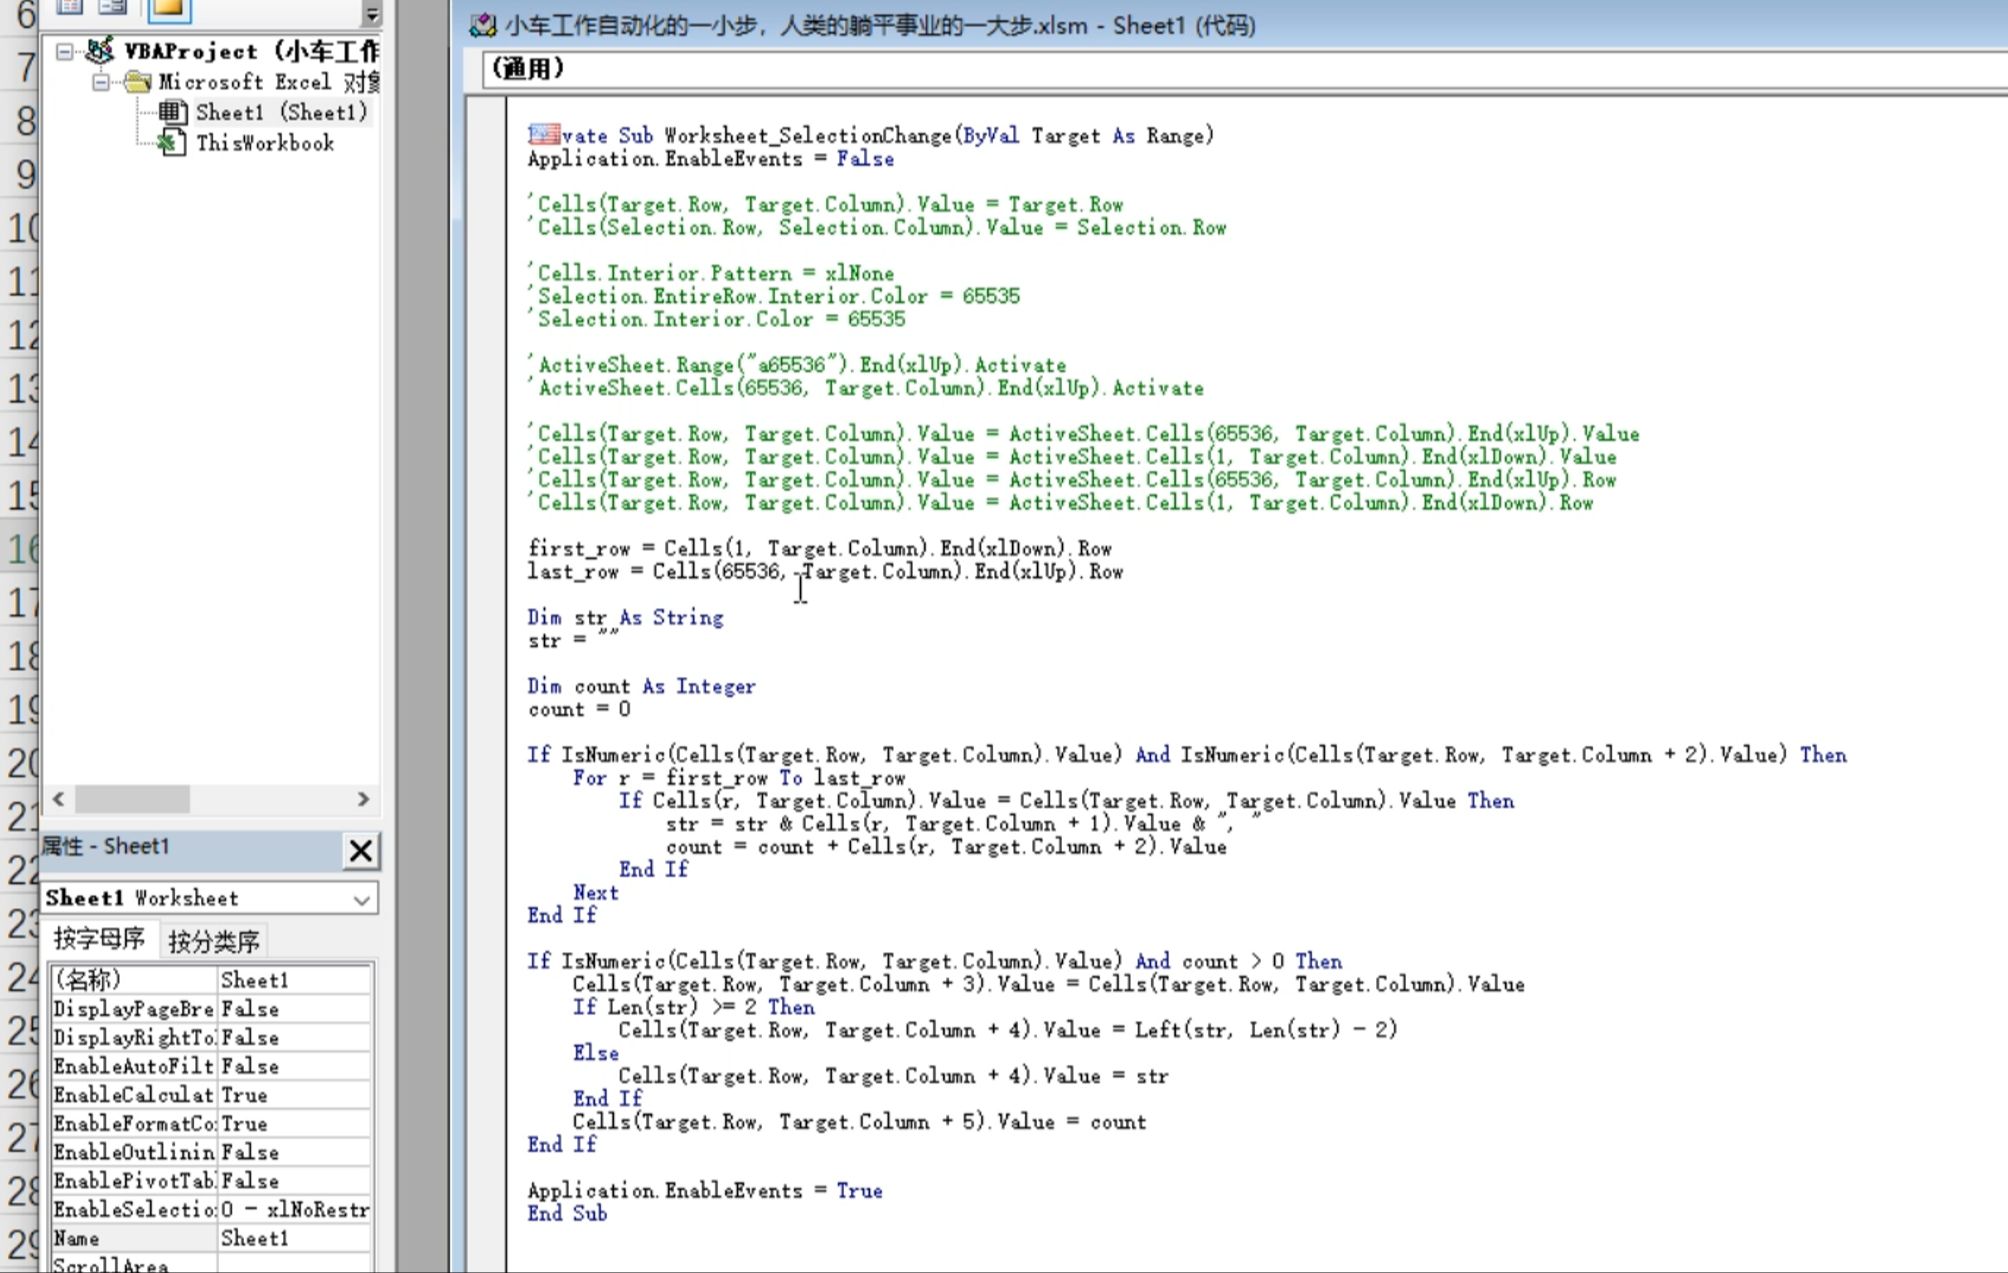
Task: Click the EnableFormatConditionsCalculation True value
Action: (295, 1124)
